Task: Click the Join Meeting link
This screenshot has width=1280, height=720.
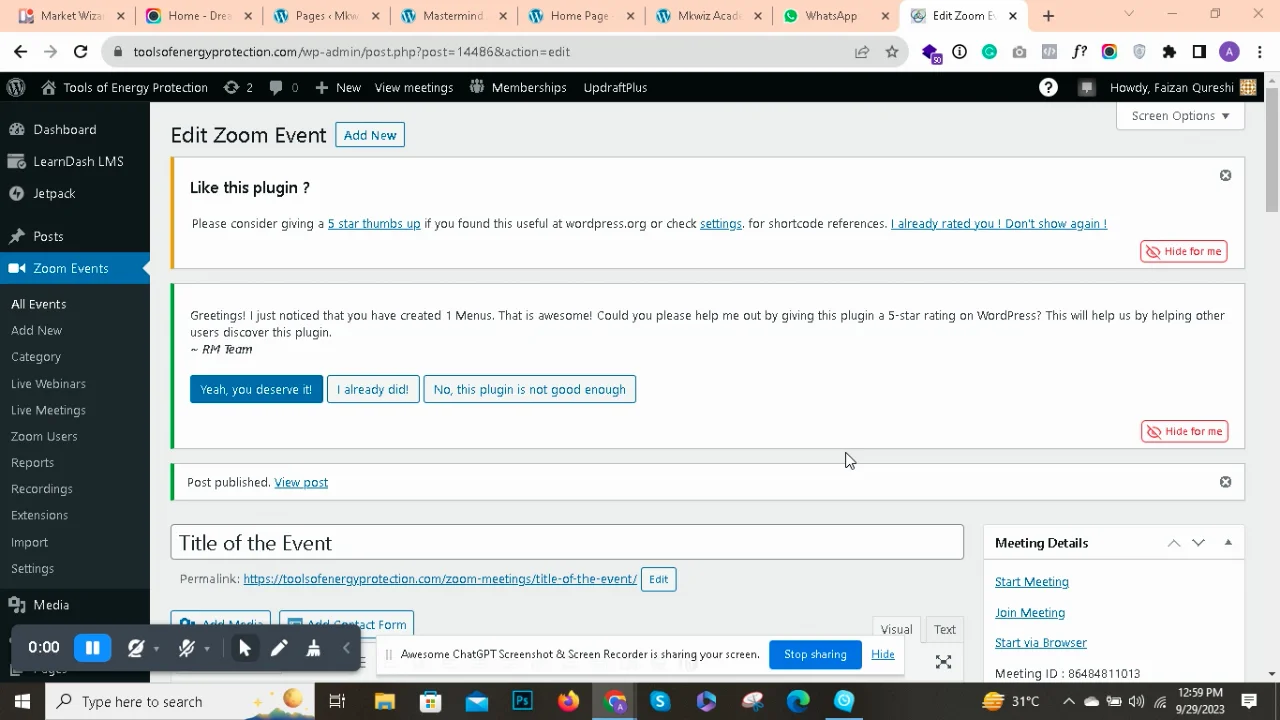Action: (1030, 613)
